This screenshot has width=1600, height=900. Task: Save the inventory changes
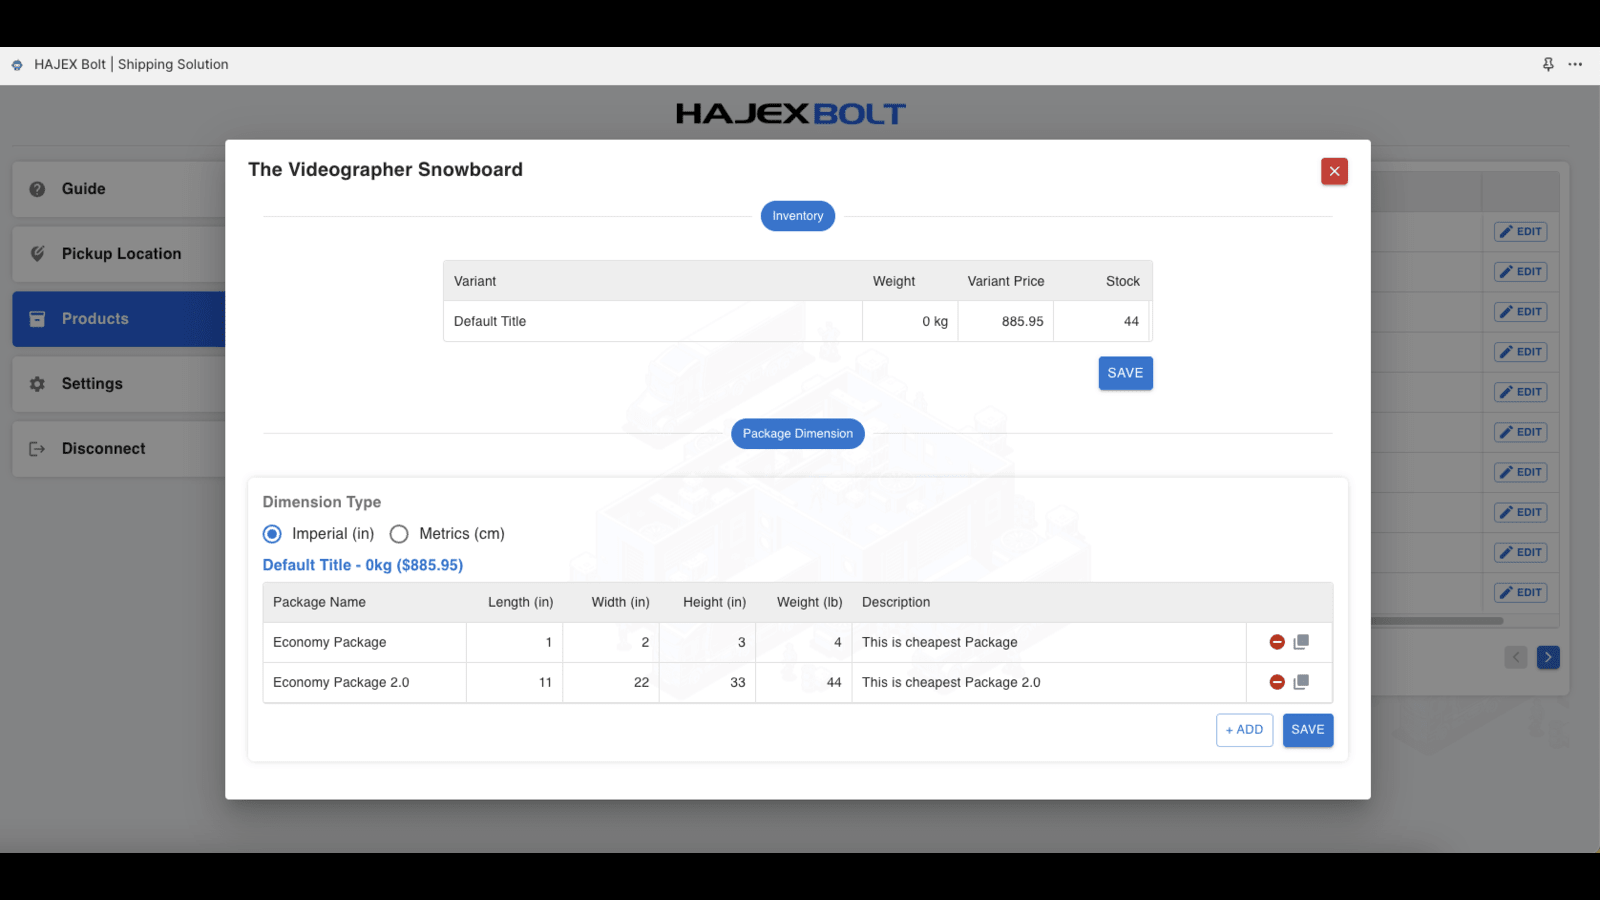(x=1125, y=373)
